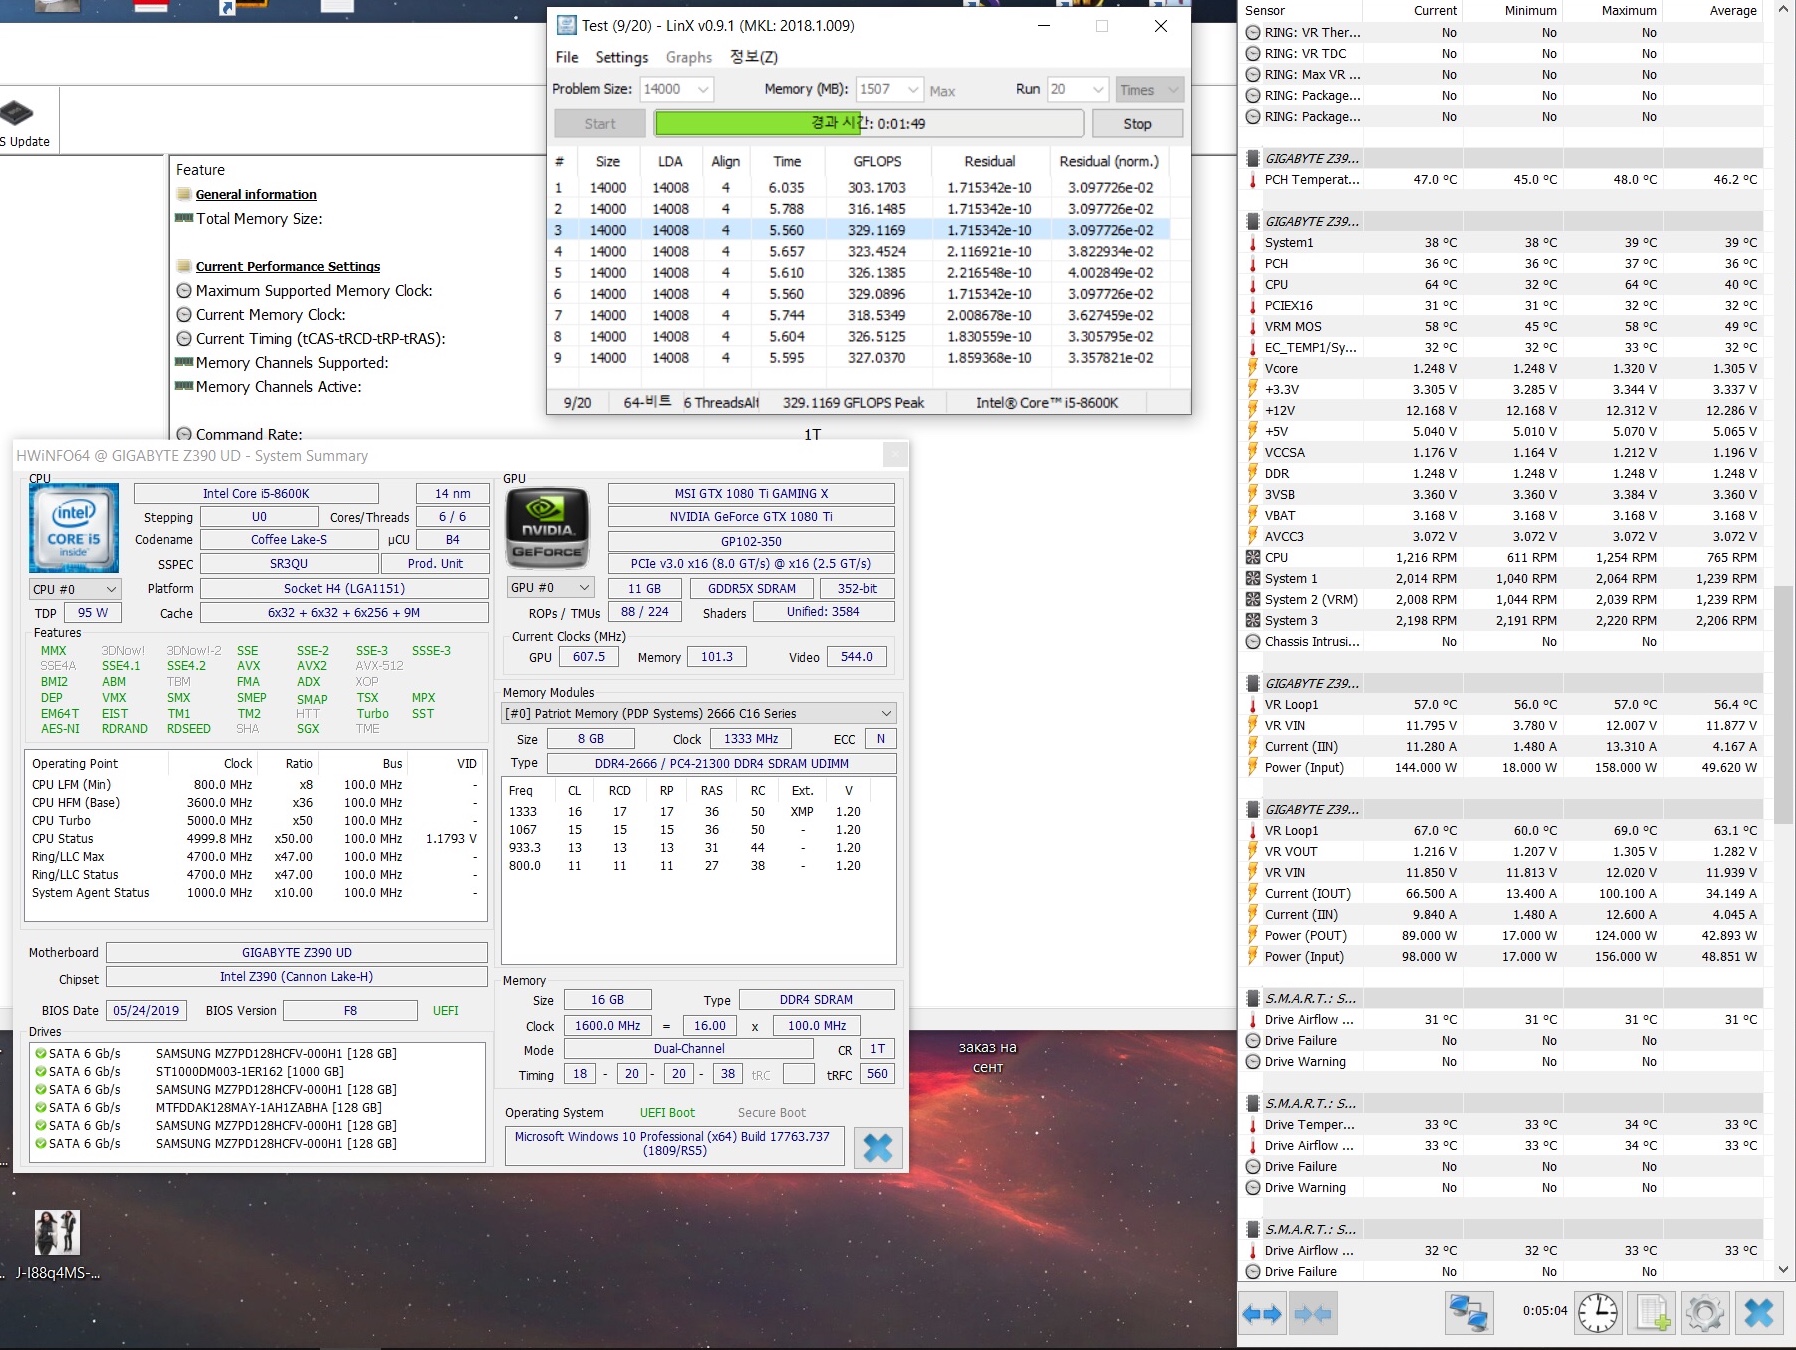Click the BIOS Update chip icon
1796x1350 pixels.
click(x=17, y=112)
